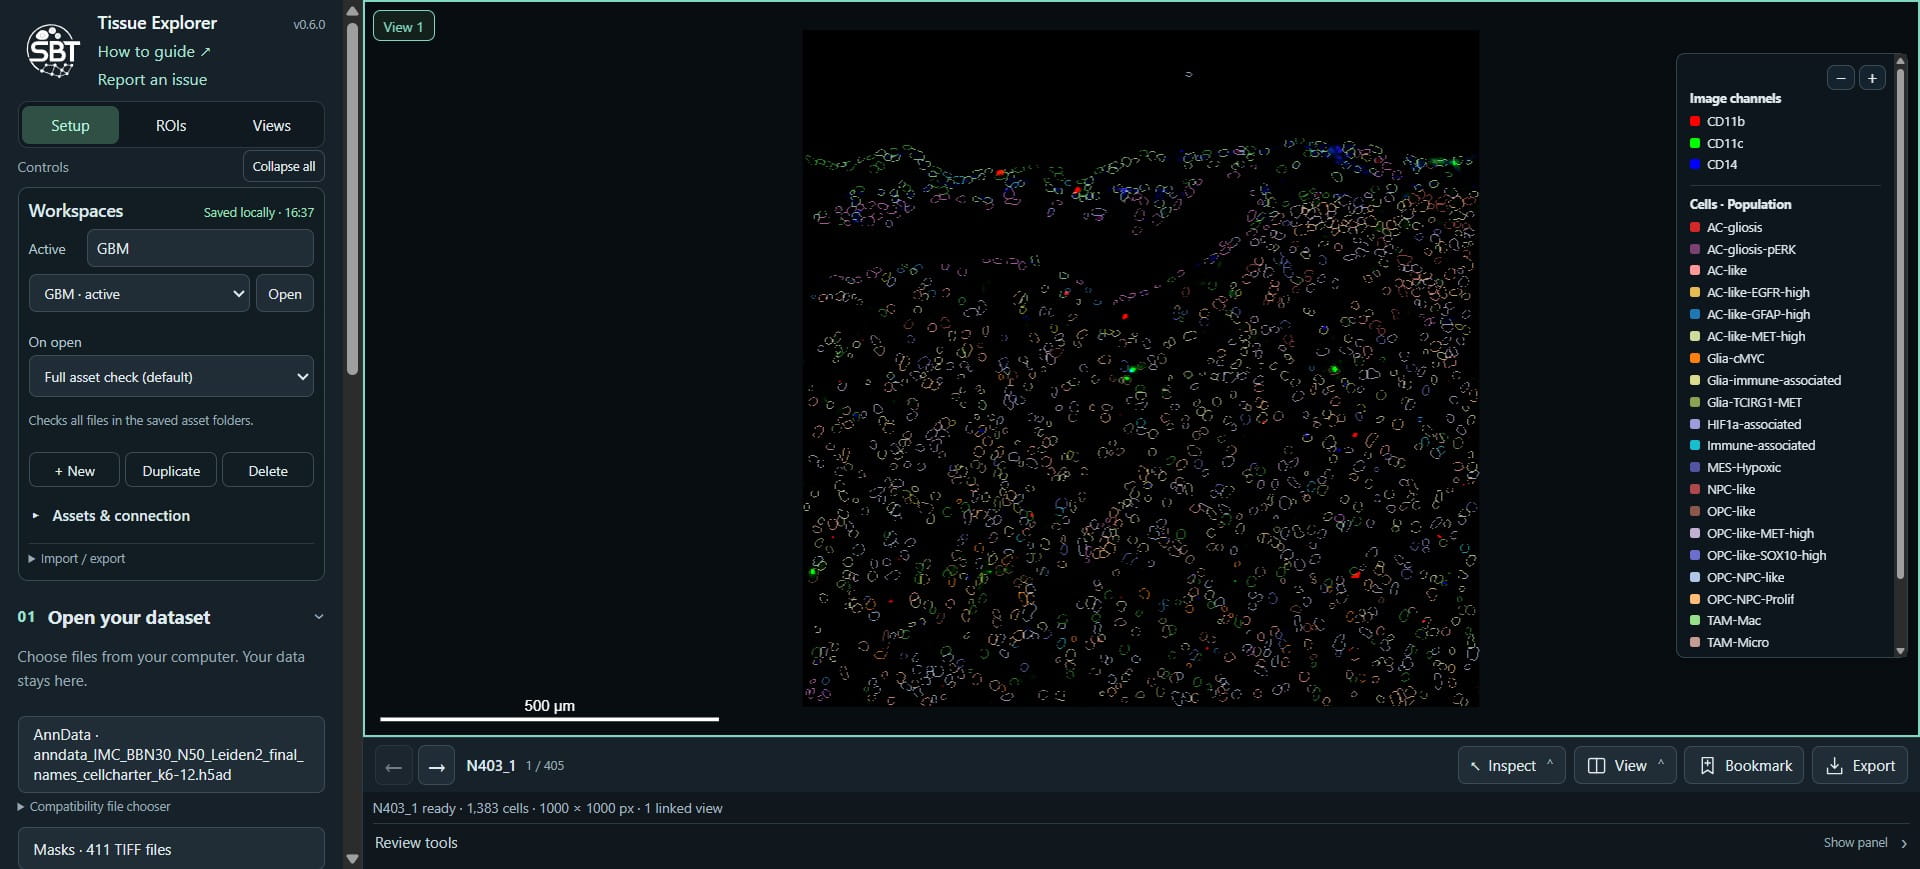Click the Masks · 411 TIFF files box
Screen dimensions: 1920x869
pyautogui.click(x=171, y=849)
